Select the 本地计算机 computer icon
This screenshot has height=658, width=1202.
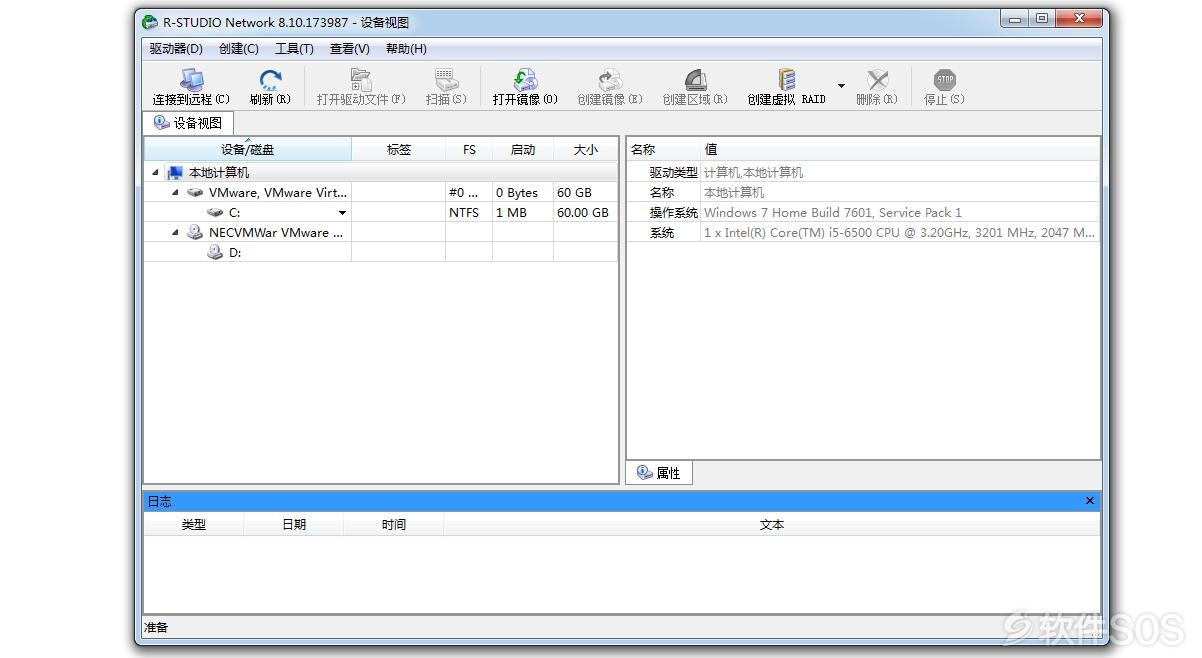point(175,173)
